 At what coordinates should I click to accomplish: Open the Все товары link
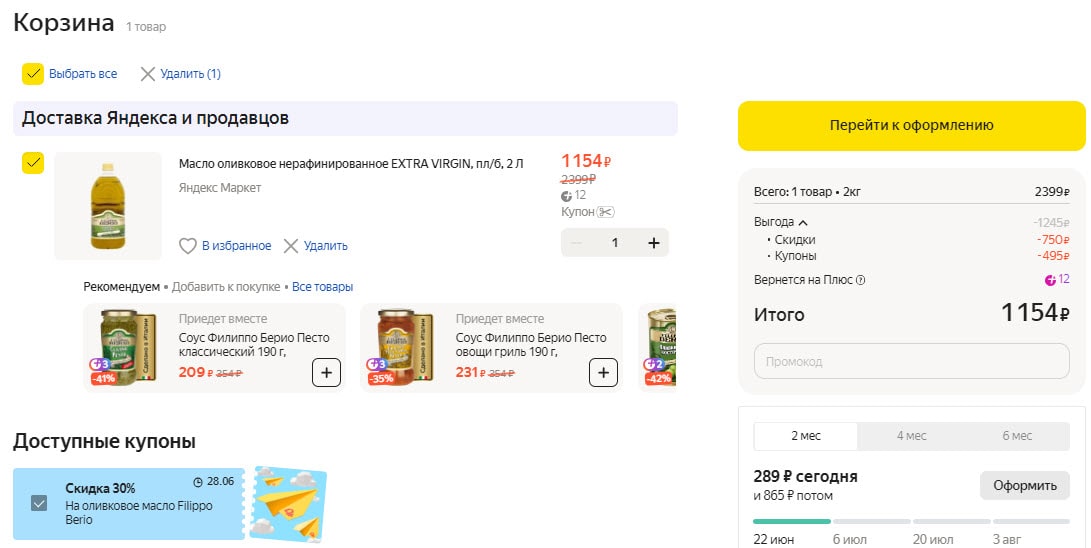(x=322, y=287)
